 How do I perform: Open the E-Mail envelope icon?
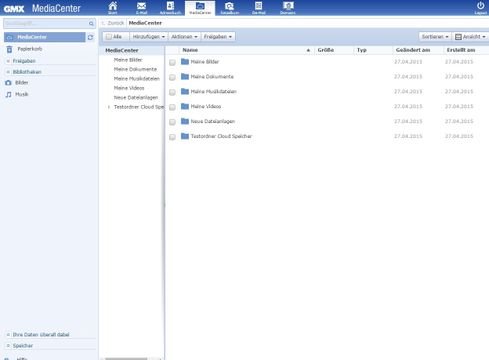[141, 6]
